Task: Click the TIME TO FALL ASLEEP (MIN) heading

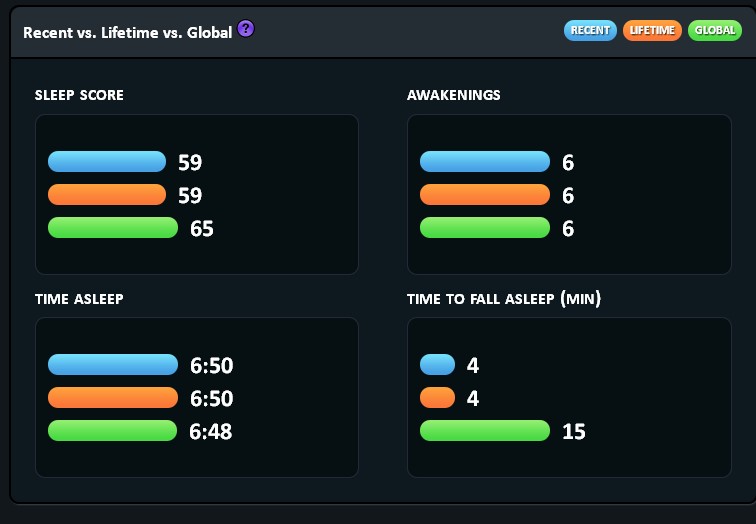Action: (x=504, y=299)
